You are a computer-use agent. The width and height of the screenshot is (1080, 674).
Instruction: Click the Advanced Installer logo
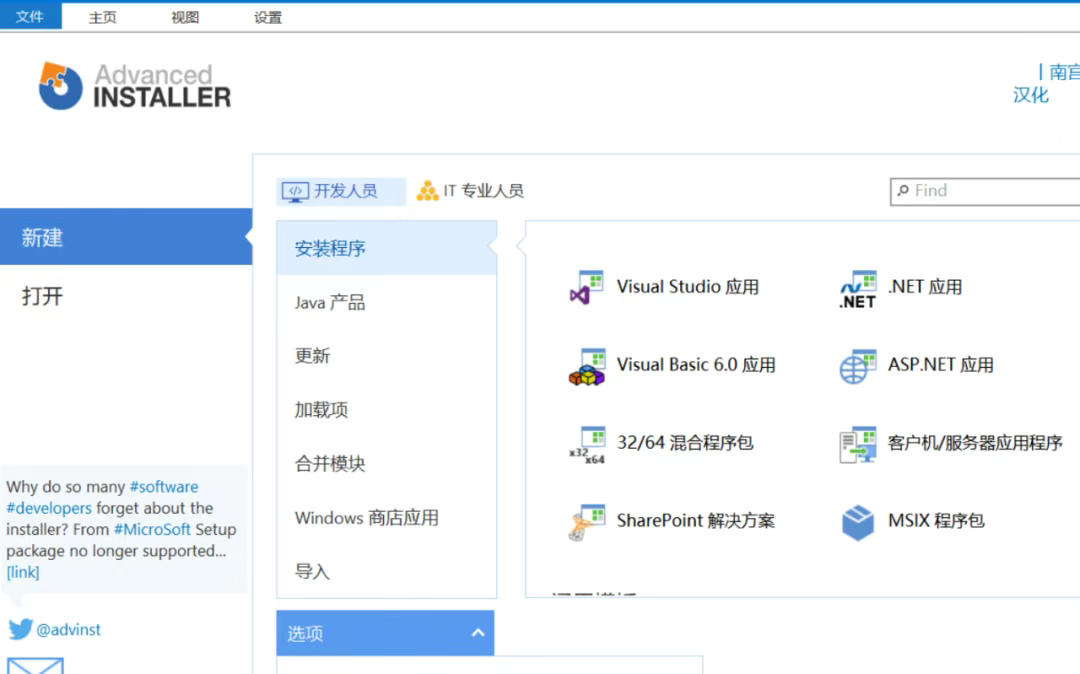click(133, 84)
